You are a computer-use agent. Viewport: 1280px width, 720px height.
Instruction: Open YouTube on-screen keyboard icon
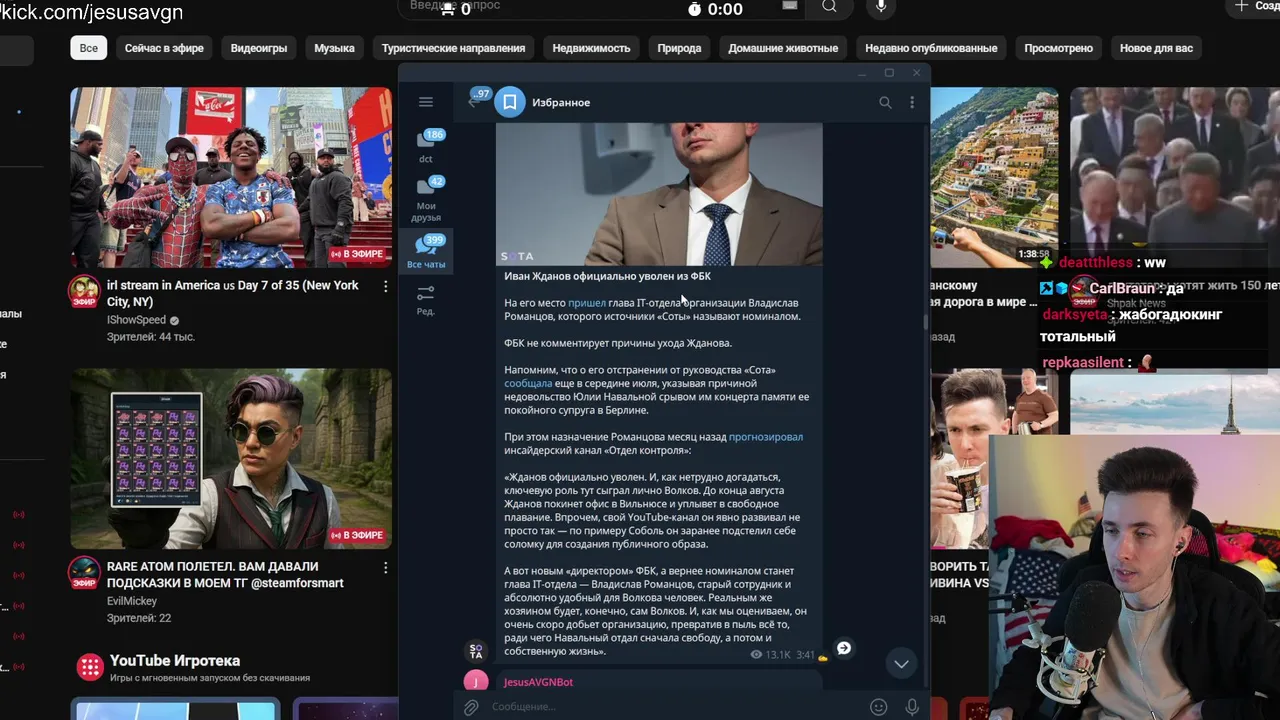(790, 6)
